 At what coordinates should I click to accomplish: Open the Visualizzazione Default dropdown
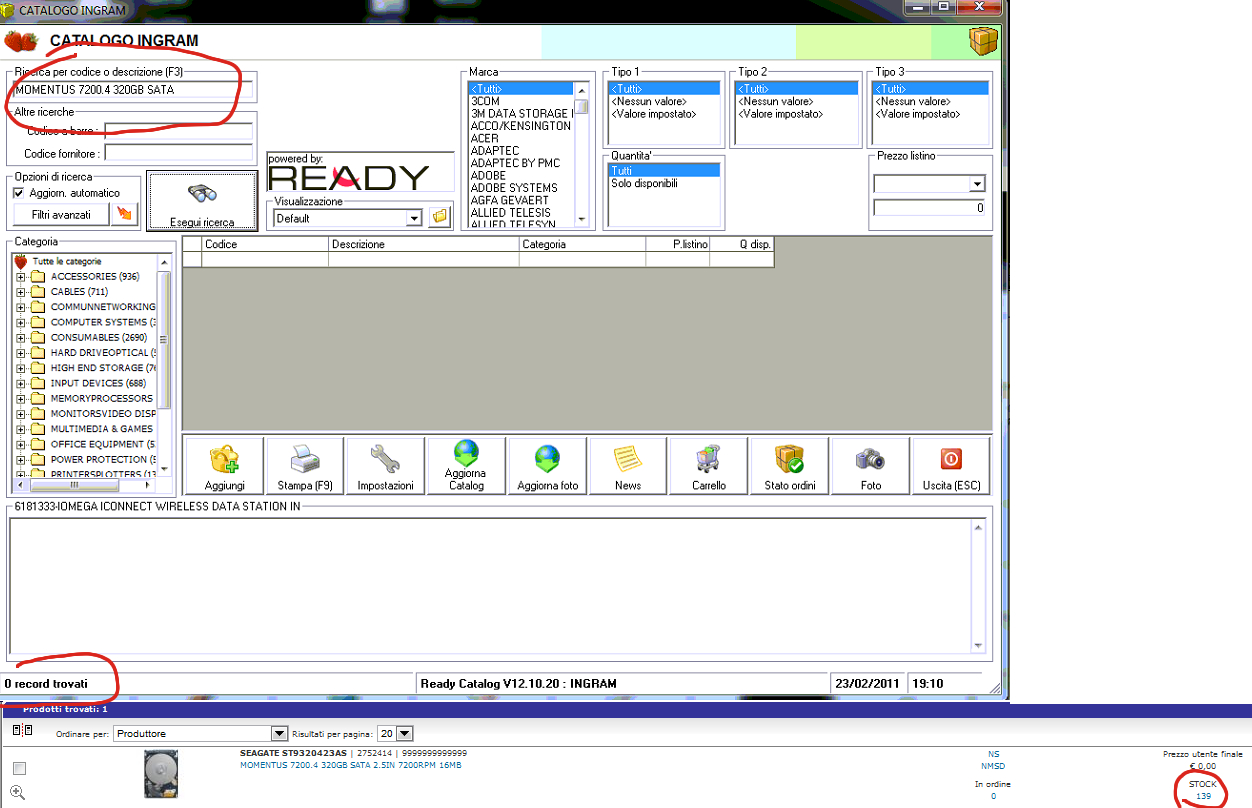(414, 218)
